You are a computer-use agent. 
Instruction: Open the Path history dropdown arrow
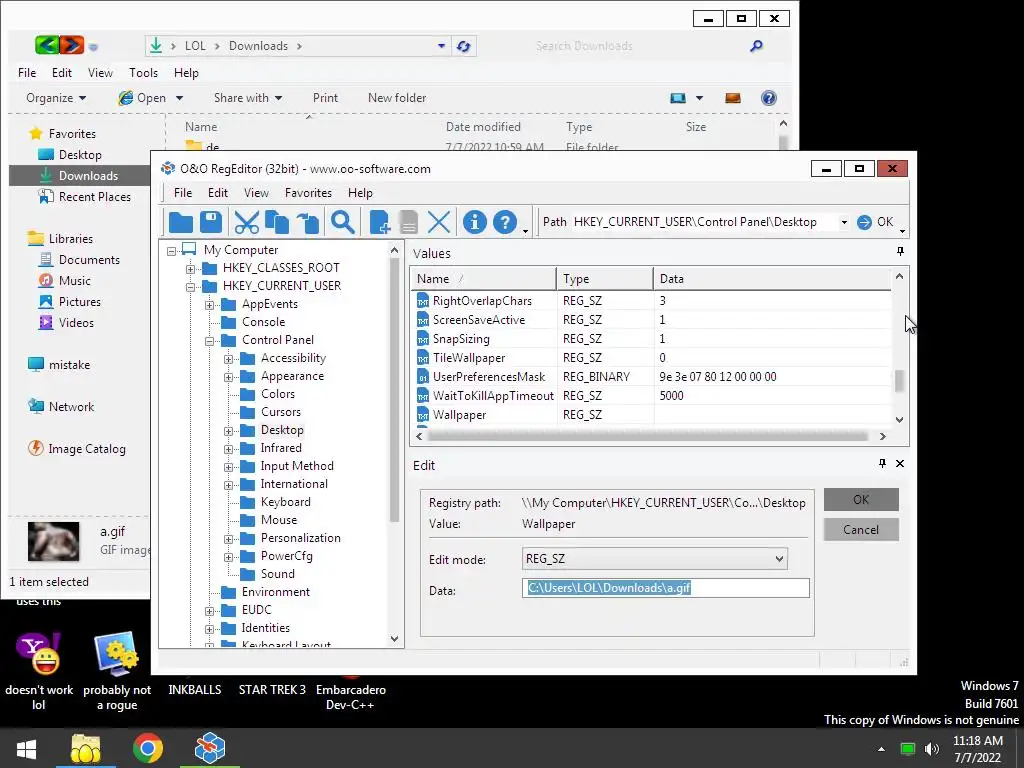click(x=844, y=223)
